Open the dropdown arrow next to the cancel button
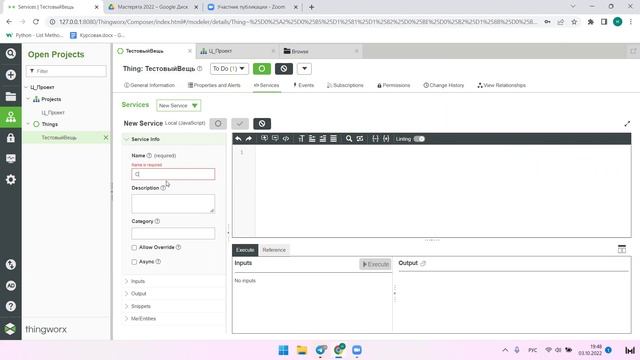Screen dimensions: 640x360 304,69
